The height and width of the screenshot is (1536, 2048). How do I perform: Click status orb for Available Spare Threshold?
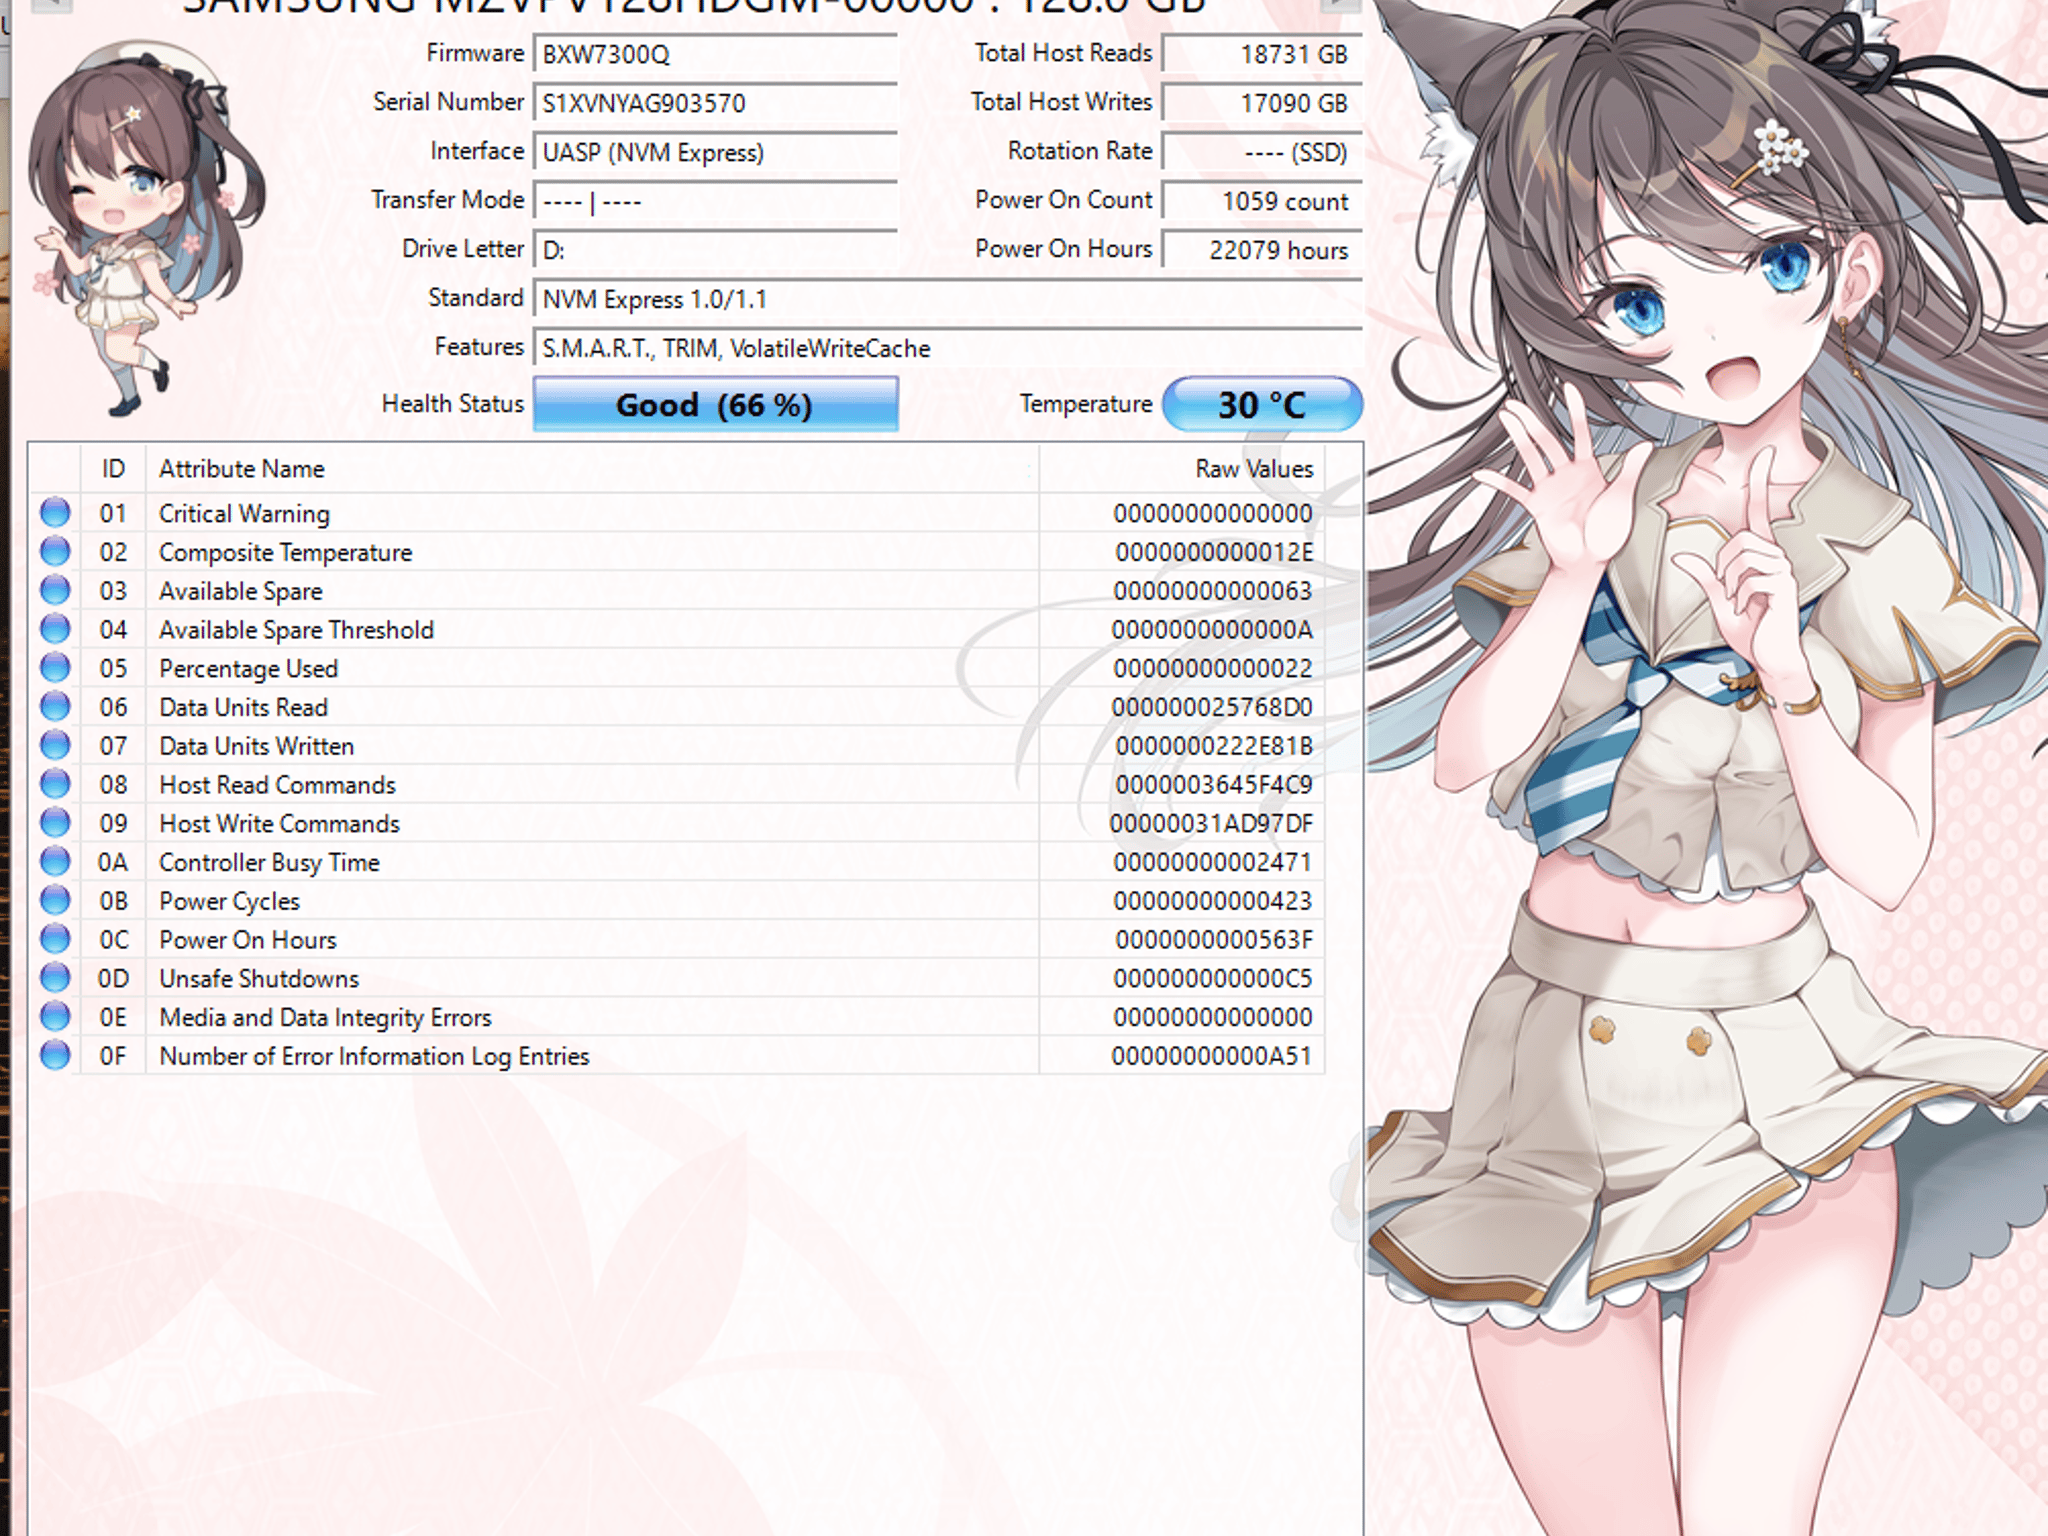[55, 629]
